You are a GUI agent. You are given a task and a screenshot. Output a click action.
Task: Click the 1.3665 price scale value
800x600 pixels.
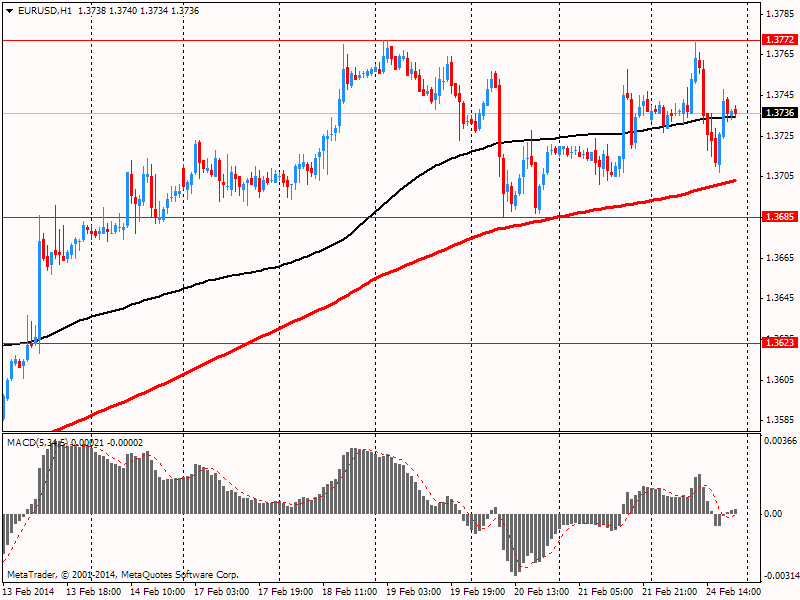click(780, 257)
